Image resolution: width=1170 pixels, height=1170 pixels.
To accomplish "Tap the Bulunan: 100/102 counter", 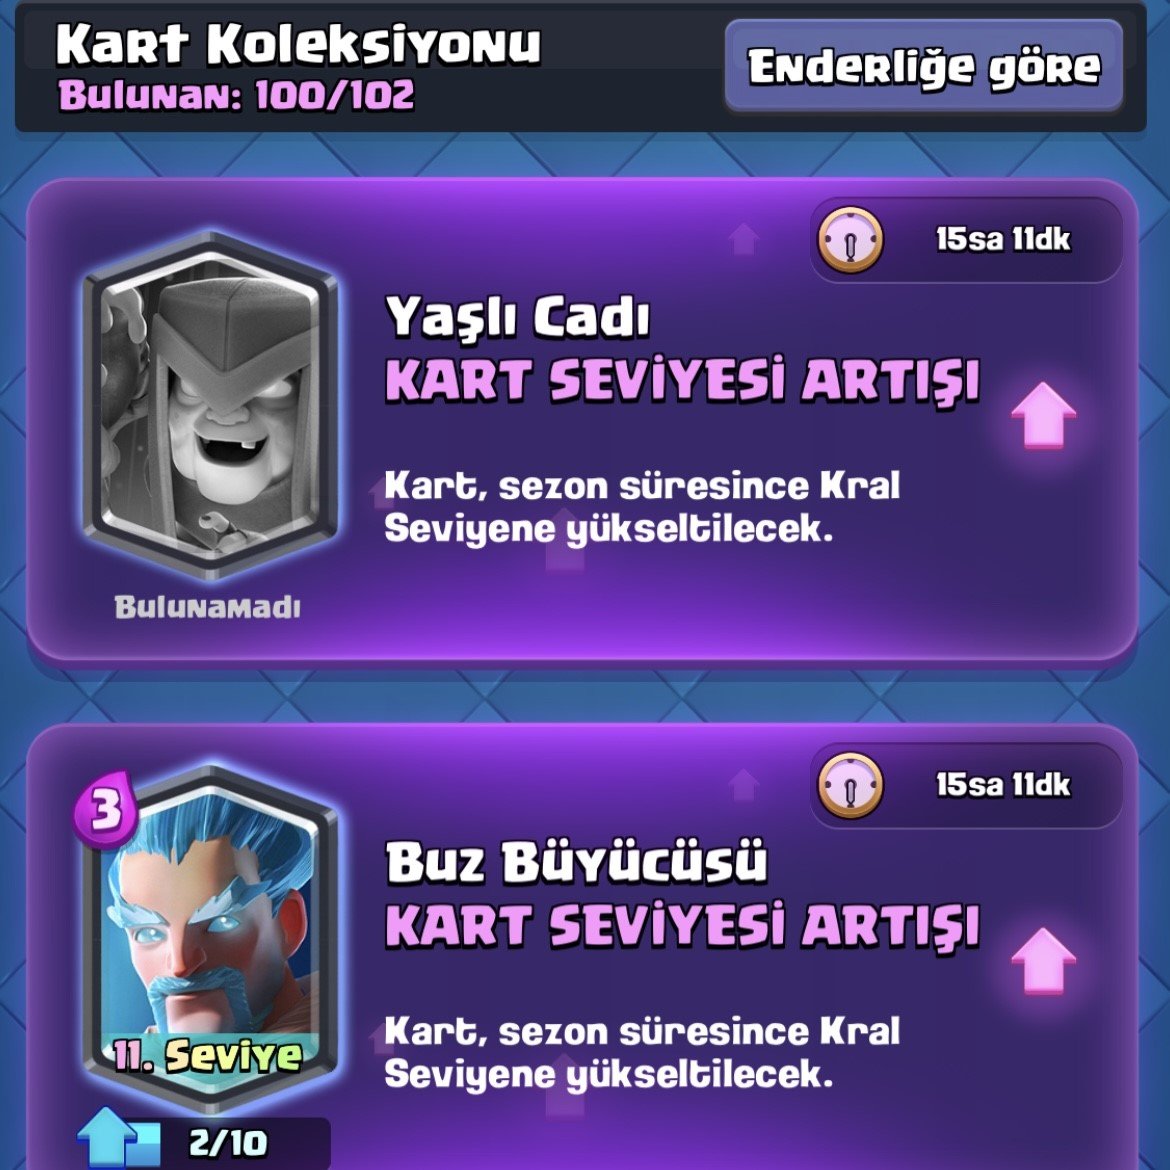I will [236, 95].
